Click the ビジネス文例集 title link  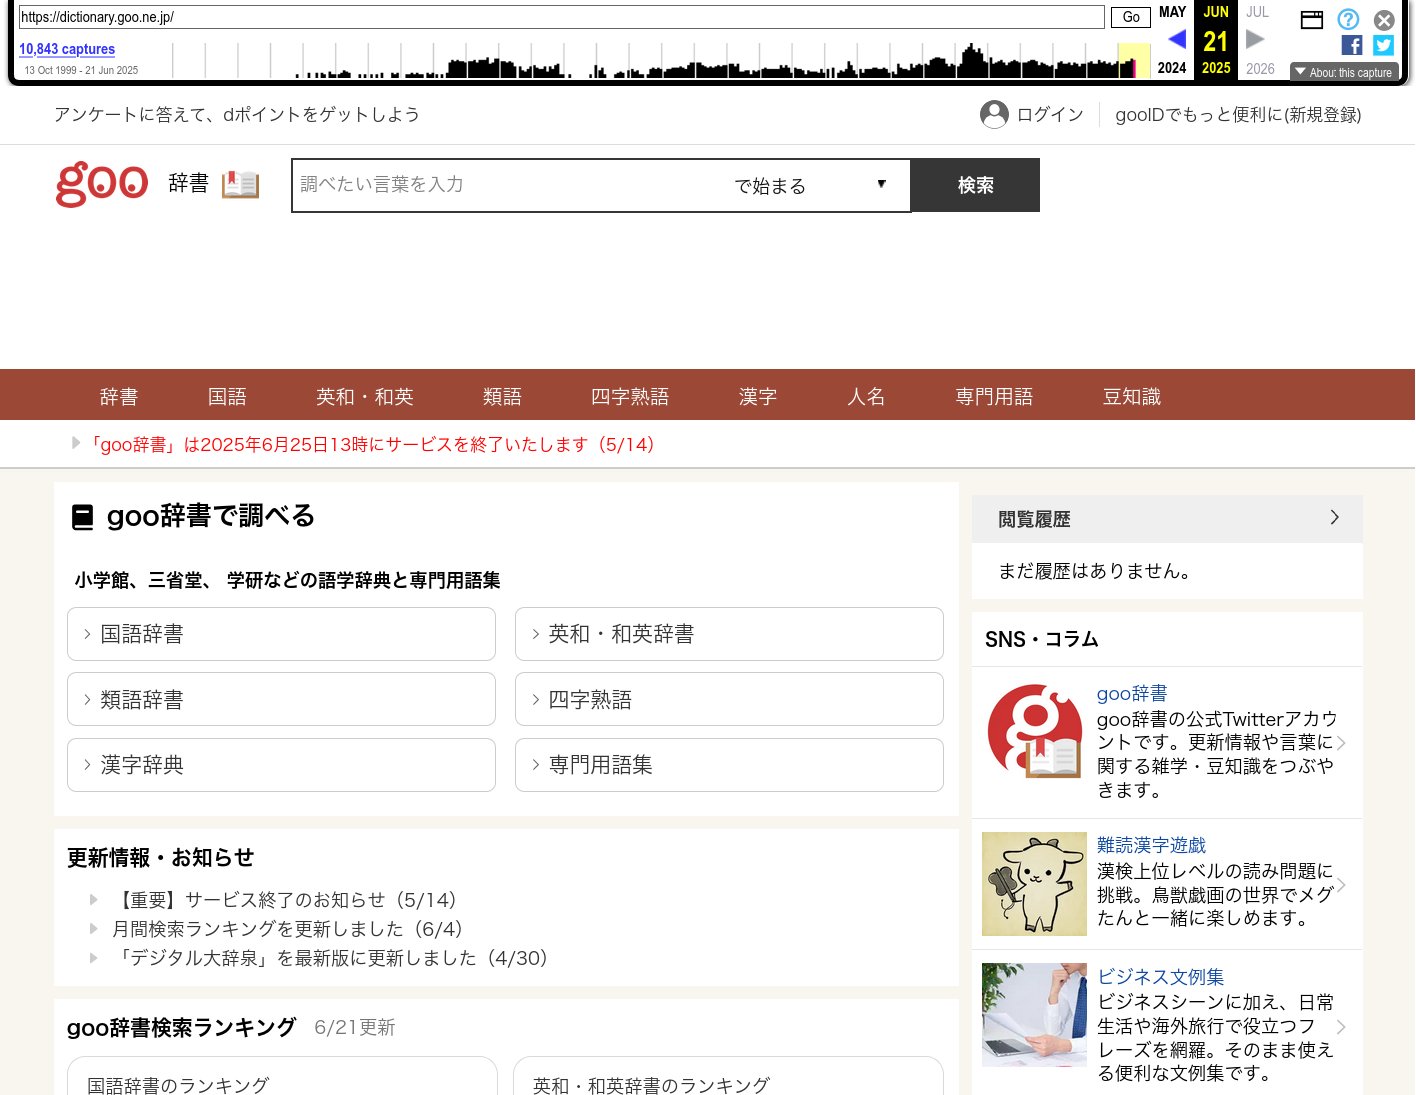click(x=1161, y=976)
